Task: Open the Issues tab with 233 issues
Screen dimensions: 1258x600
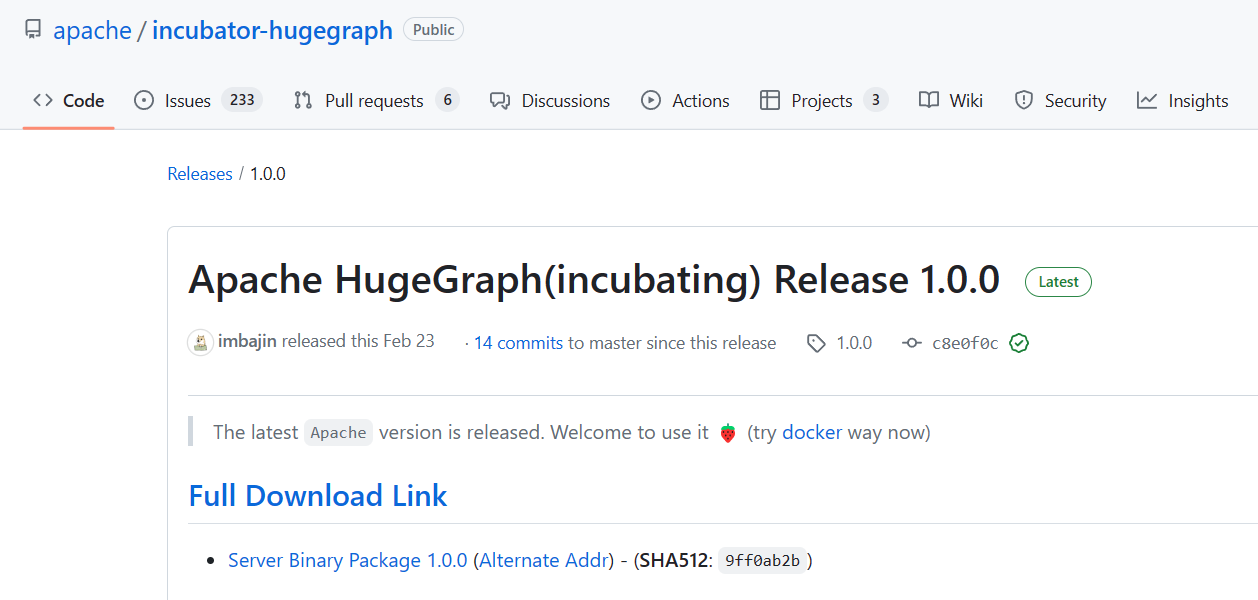Action: 186,100
